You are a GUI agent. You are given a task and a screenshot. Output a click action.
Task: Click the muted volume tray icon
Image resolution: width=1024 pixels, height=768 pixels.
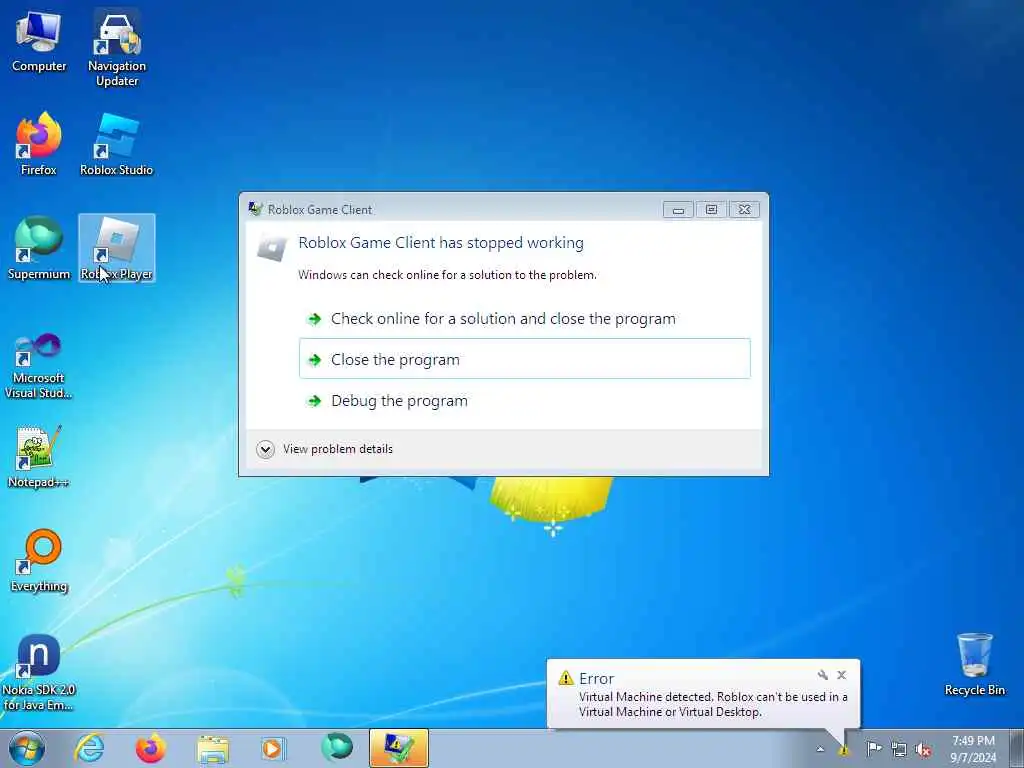[923, 750]
